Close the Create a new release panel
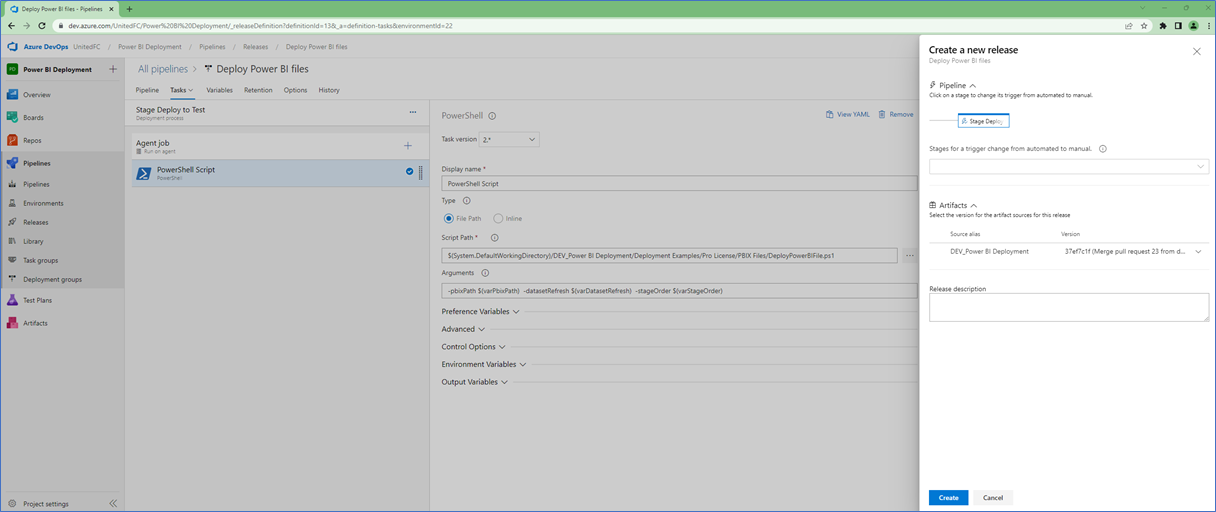The height and width of the screenshot is (512, 1216). click(x=1197, y=51)
